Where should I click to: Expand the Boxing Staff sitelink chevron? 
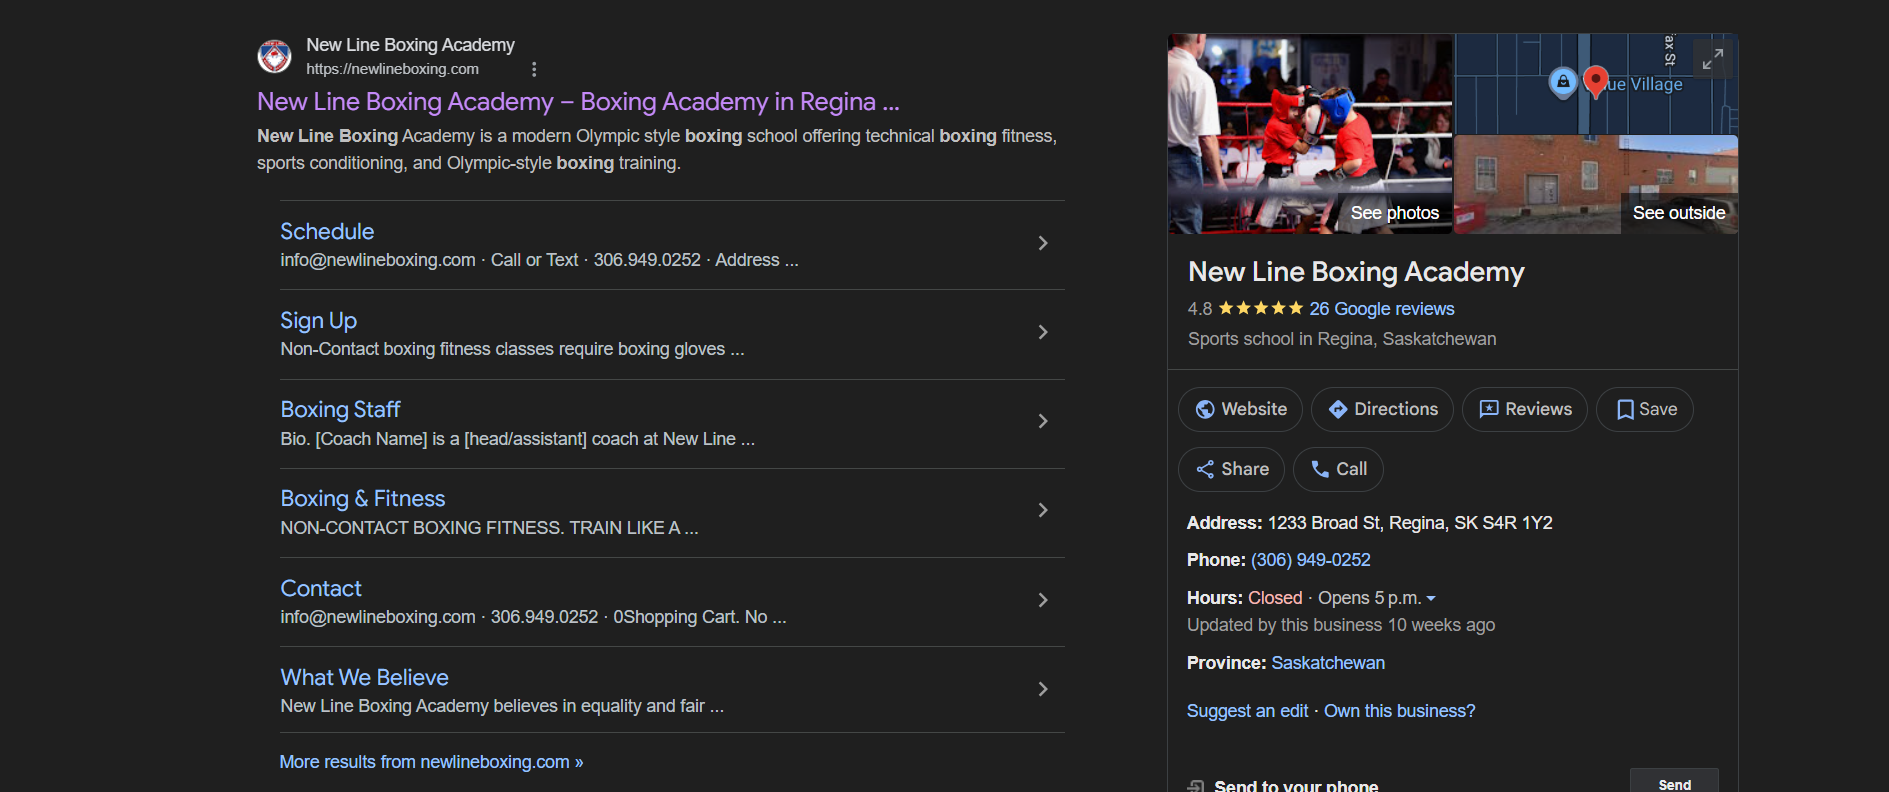tap(1043, 421)
